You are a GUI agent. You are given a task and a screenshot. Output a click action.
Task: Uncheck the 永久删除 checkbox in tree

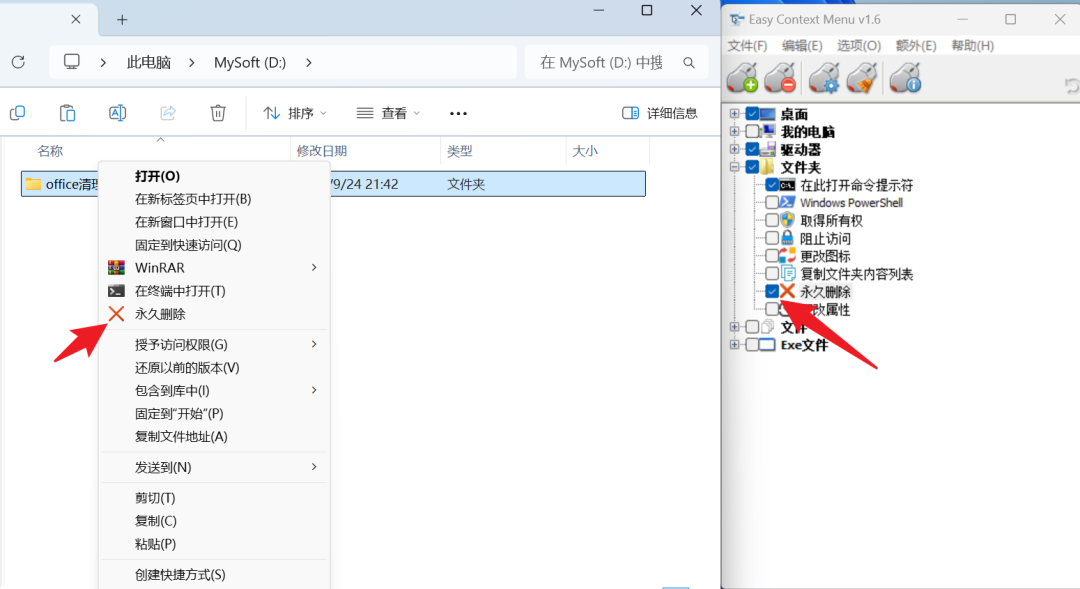click(x=771, y=291)
